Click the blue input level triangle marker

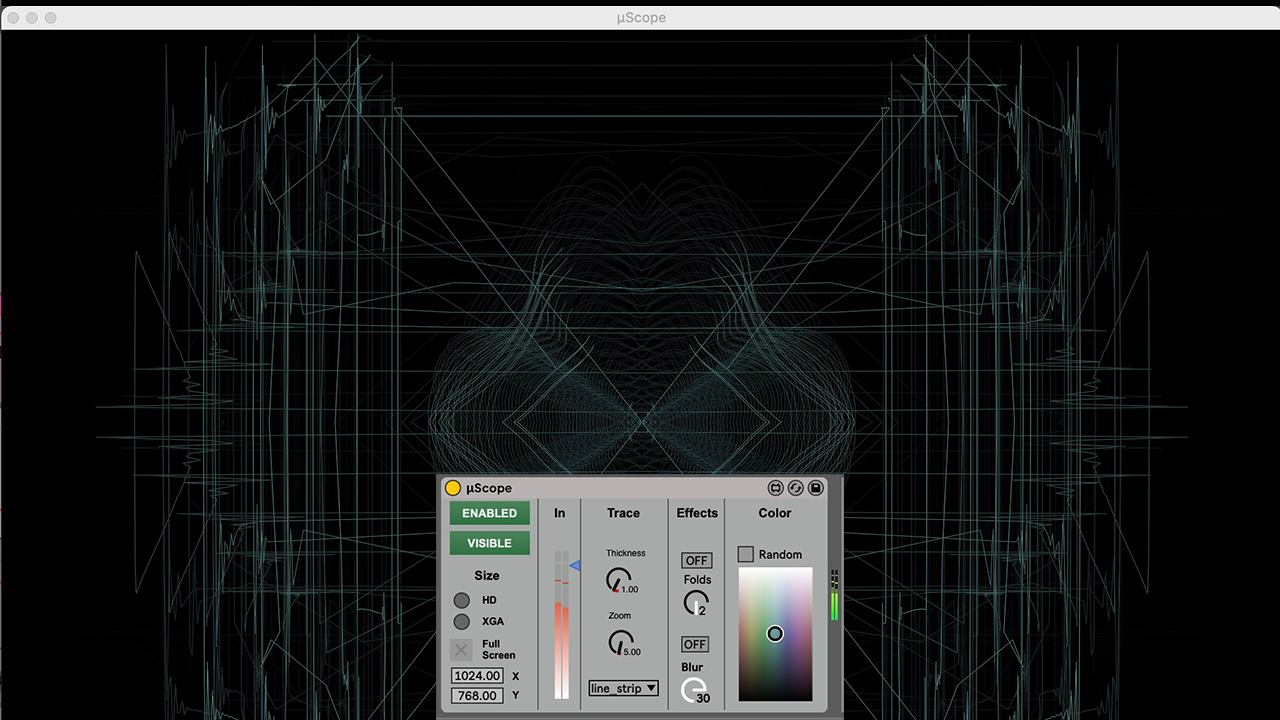pyautogui.click(x=575, y=566)
